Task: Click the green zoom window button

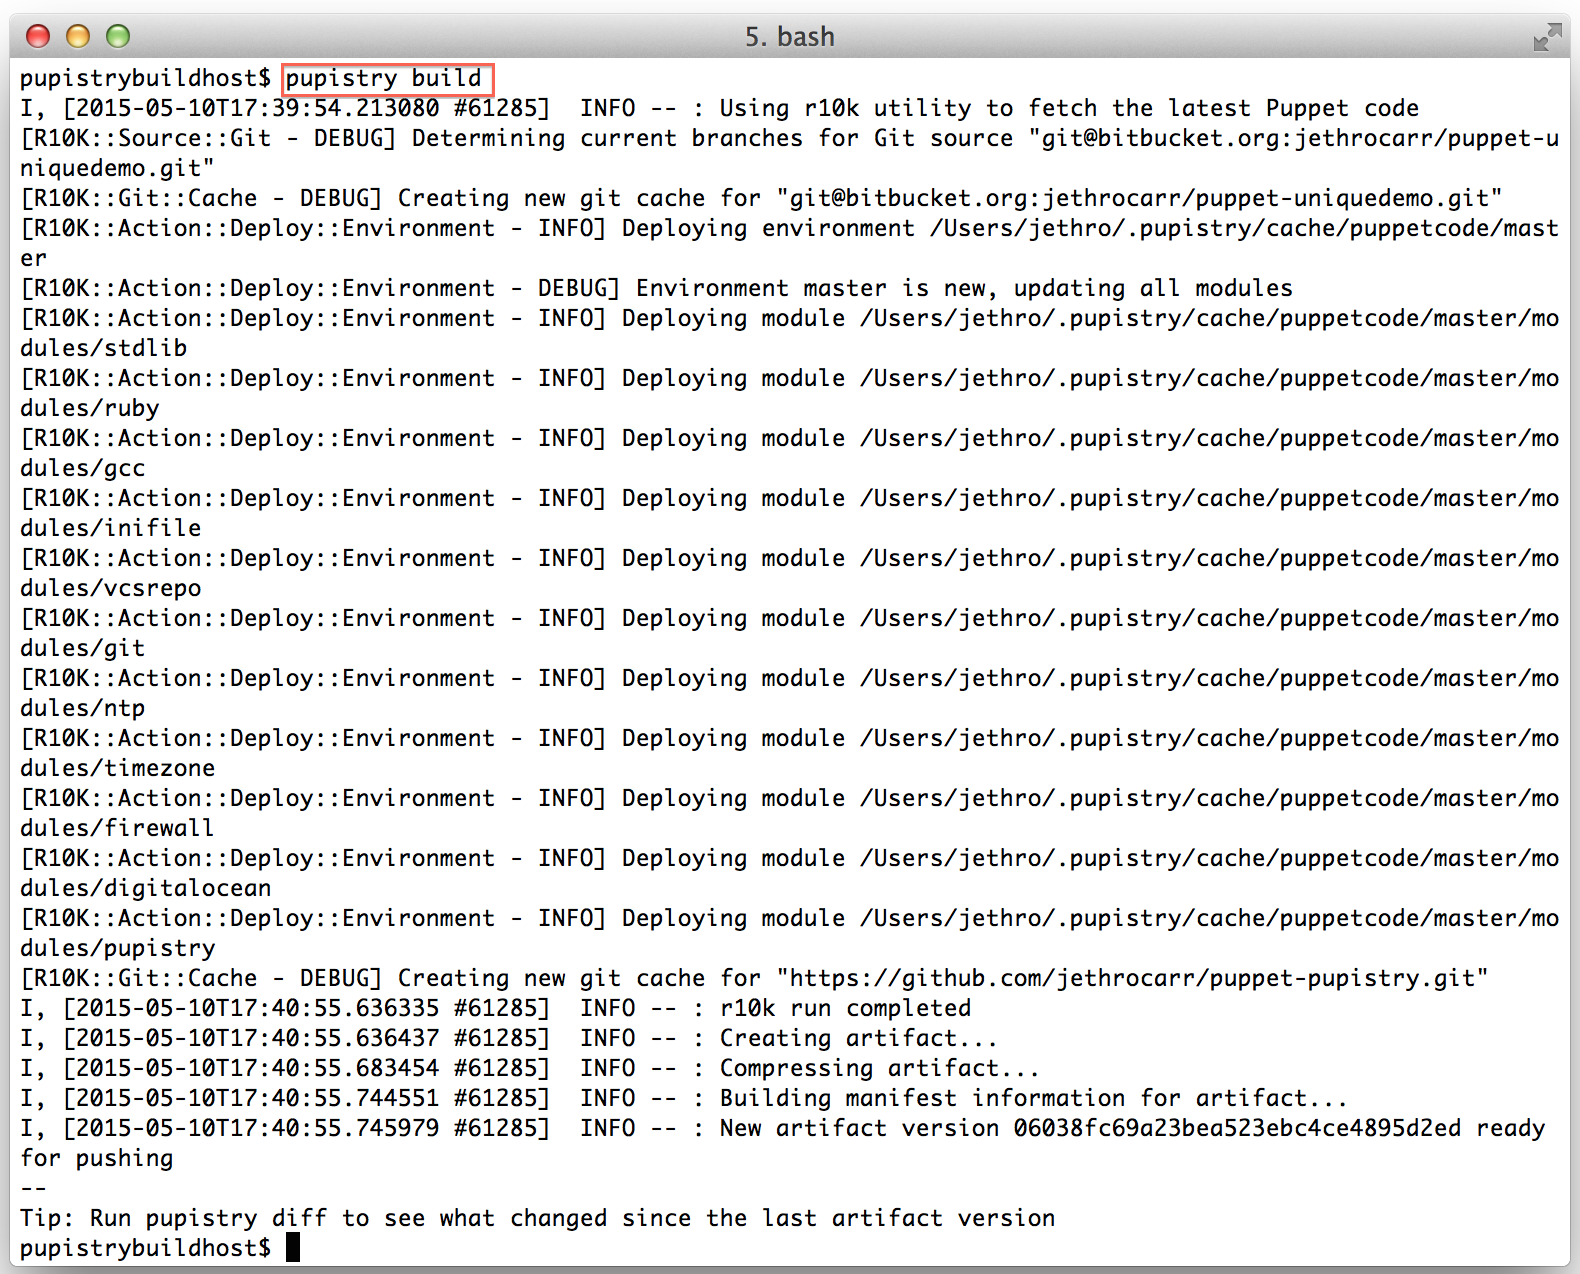Action: tap(118, 37)
